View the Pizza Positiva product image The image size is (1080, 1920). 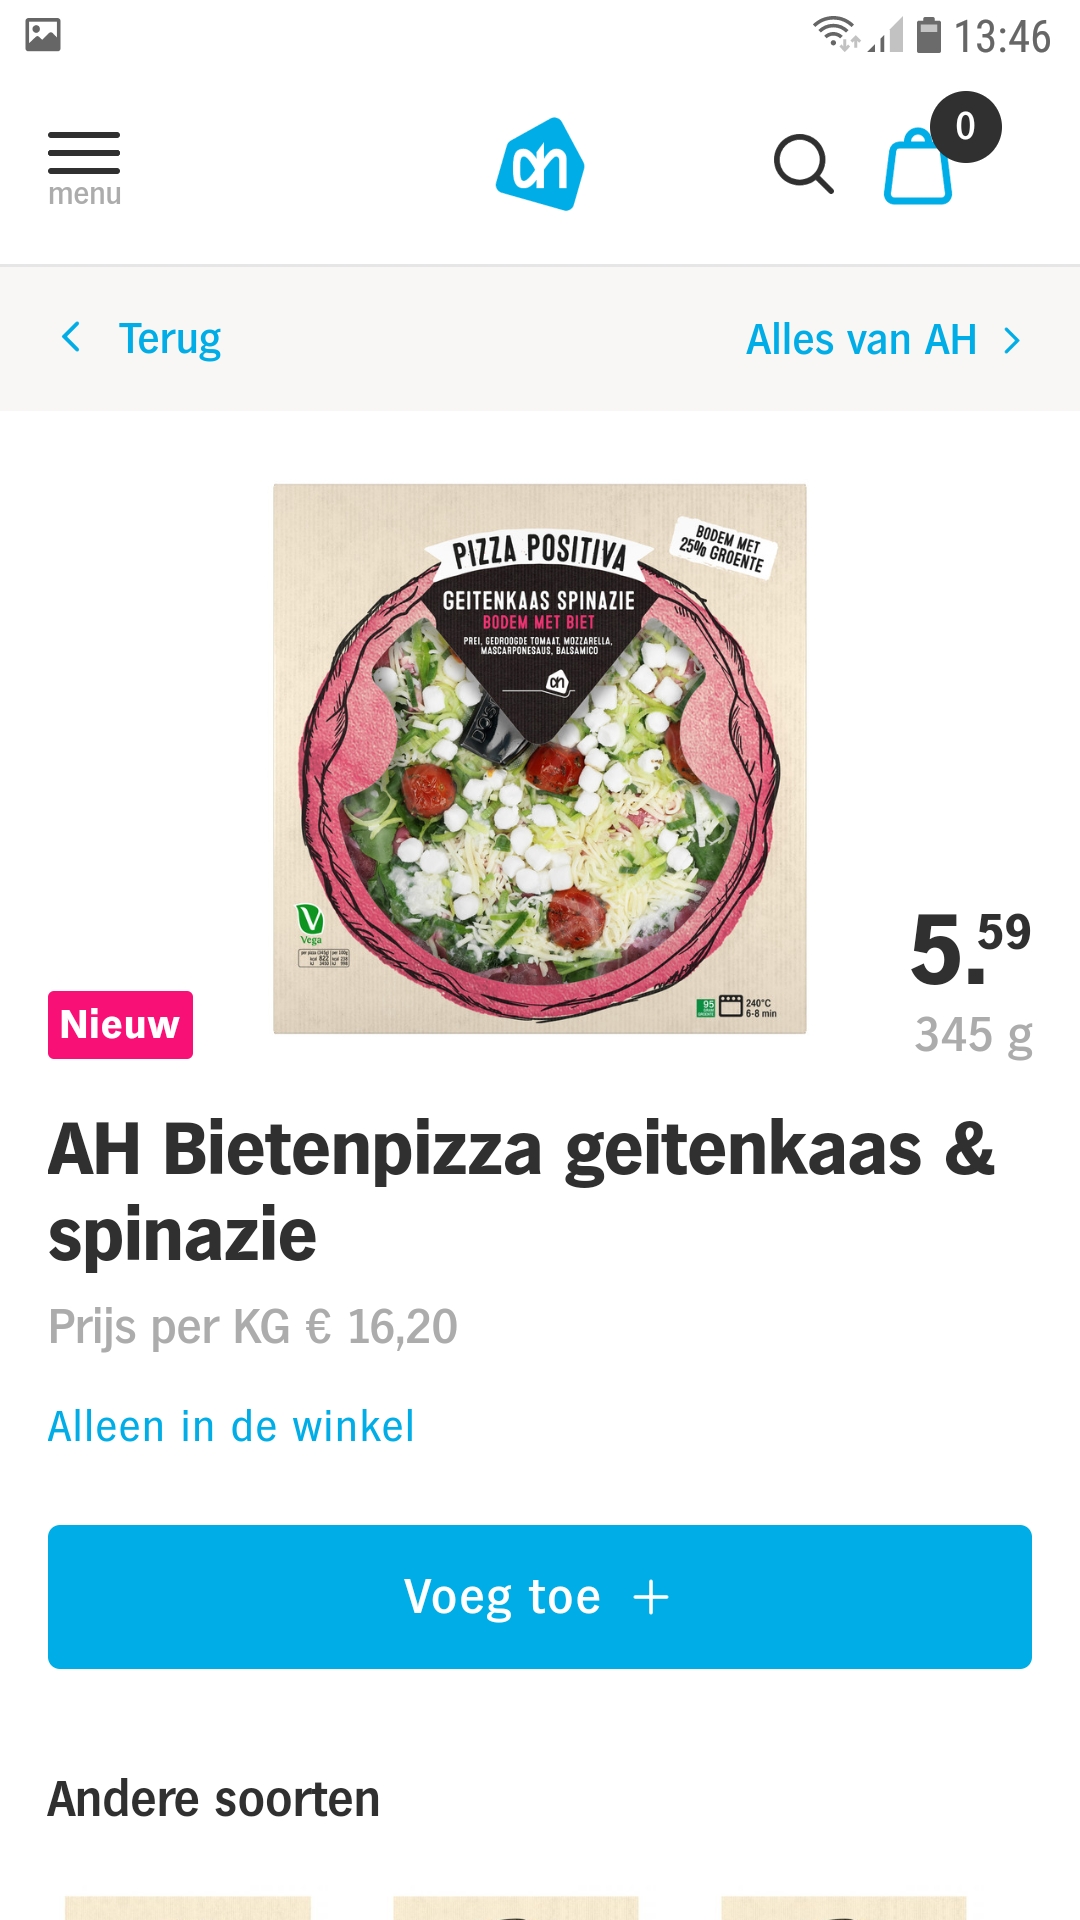(540, 759)
